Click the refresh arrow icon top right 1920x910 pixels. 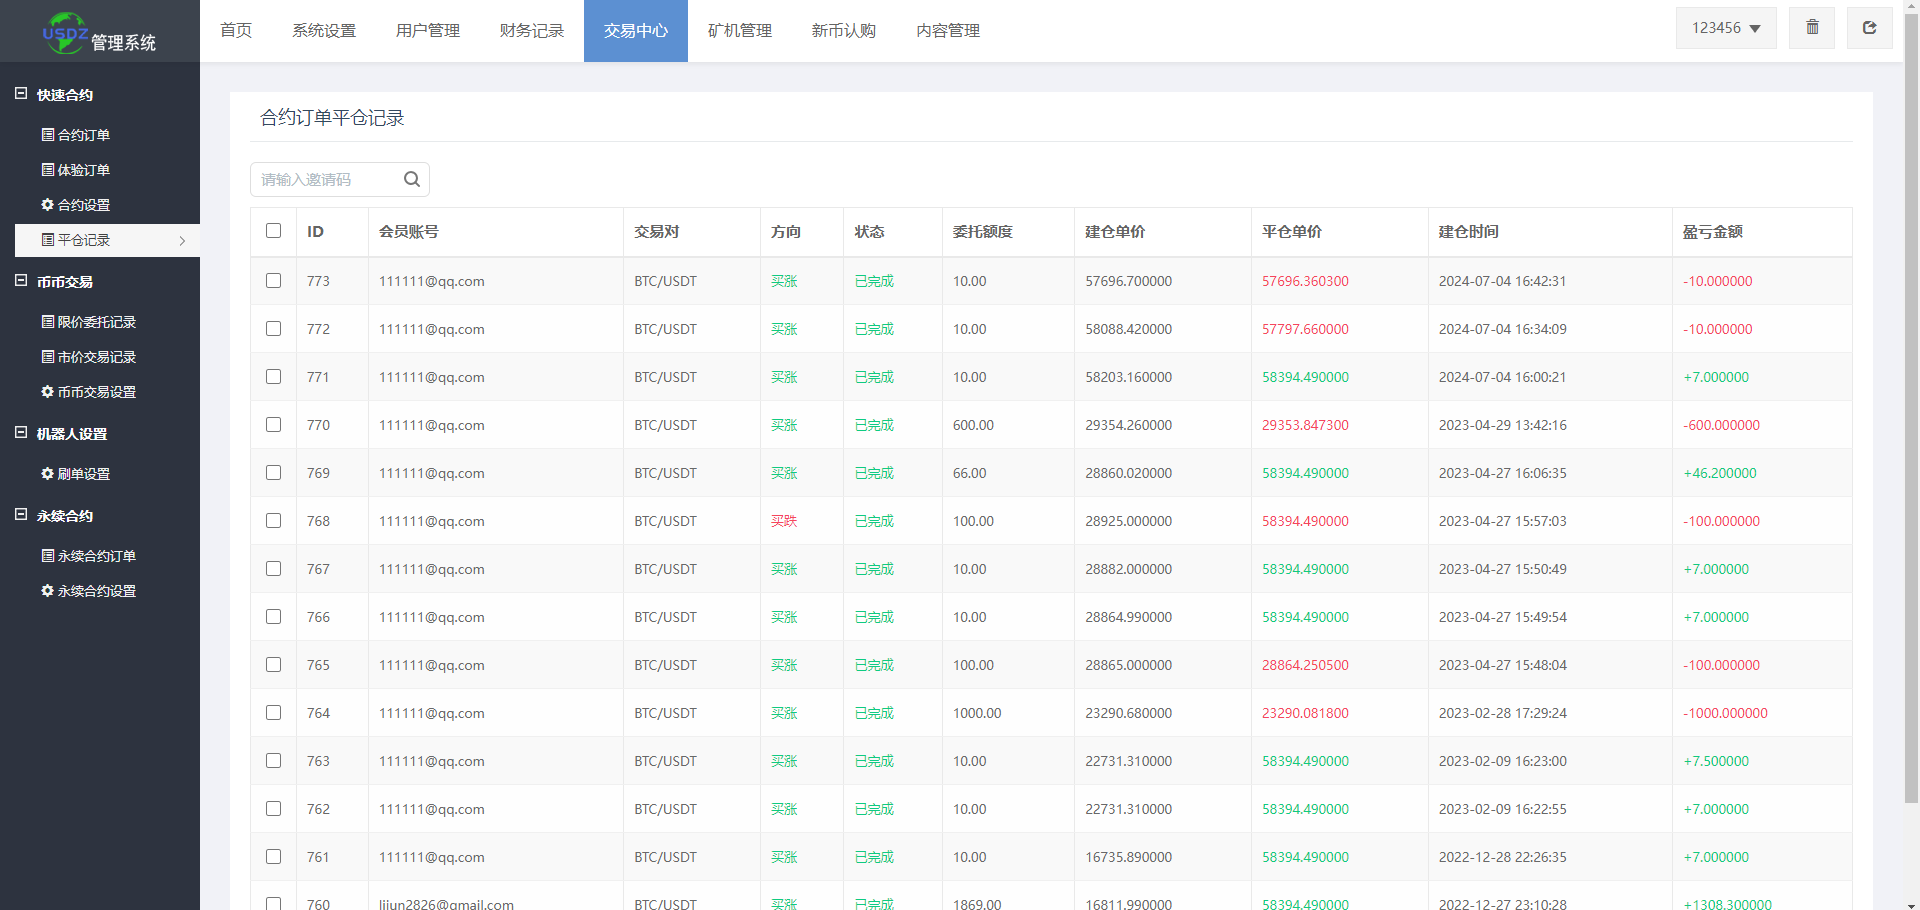(x=1869, y=28)
